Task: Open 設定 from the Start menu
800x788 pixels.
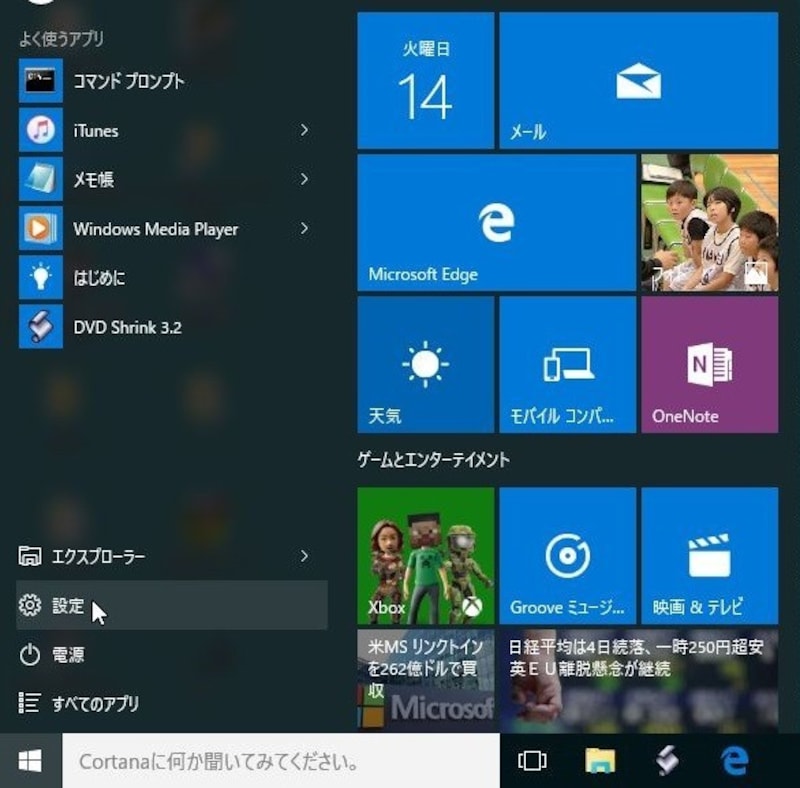Action: (68, 606)
